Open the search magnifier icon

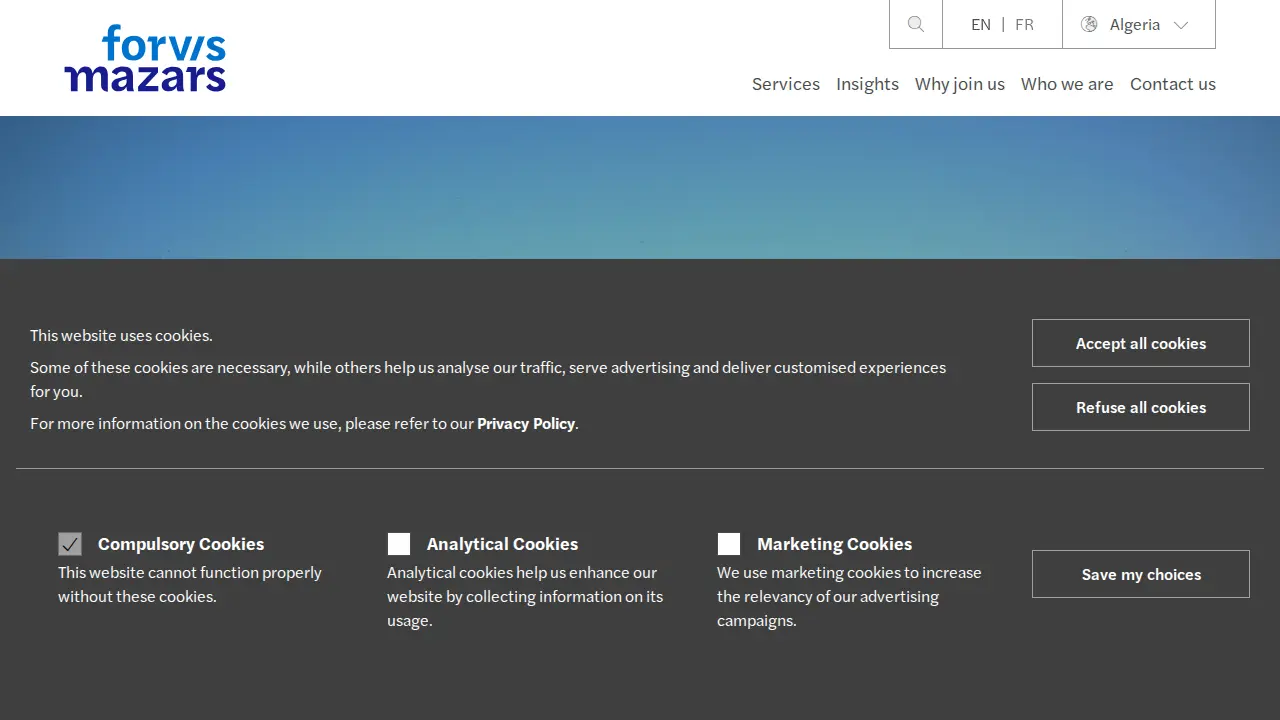pyautogui.click(x=916, y=24)
